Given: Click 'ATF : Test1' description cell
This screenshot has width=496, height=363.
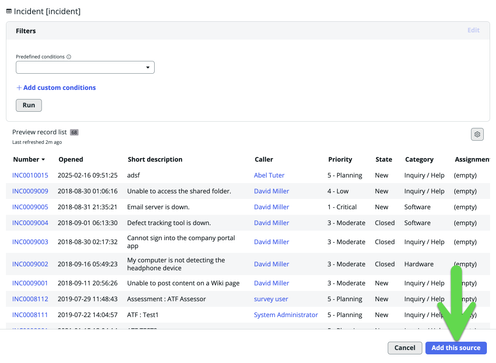Looking at the screenshot, I should coord(143,315).
